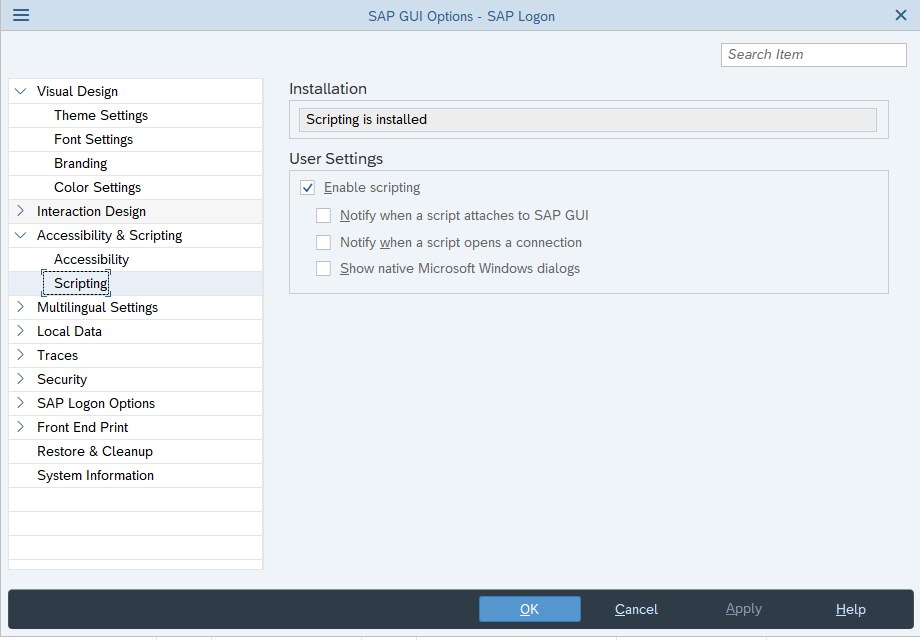The width and height of the screenshot is (920, 640).
Task: Click the Help button
Action: (849, 608)
